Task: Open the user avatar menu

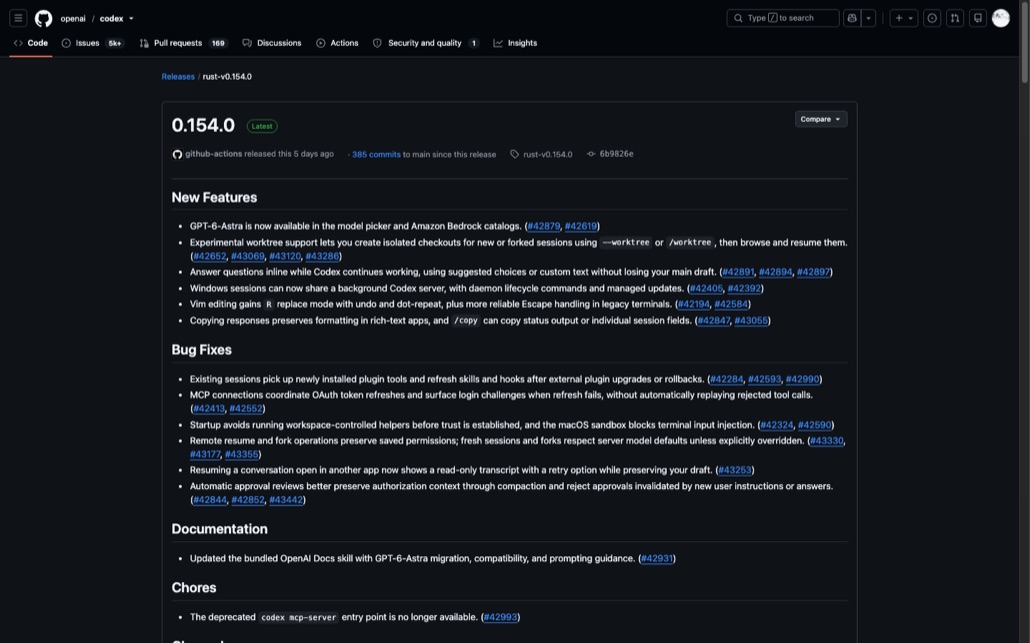Action: click(1000, 18)
